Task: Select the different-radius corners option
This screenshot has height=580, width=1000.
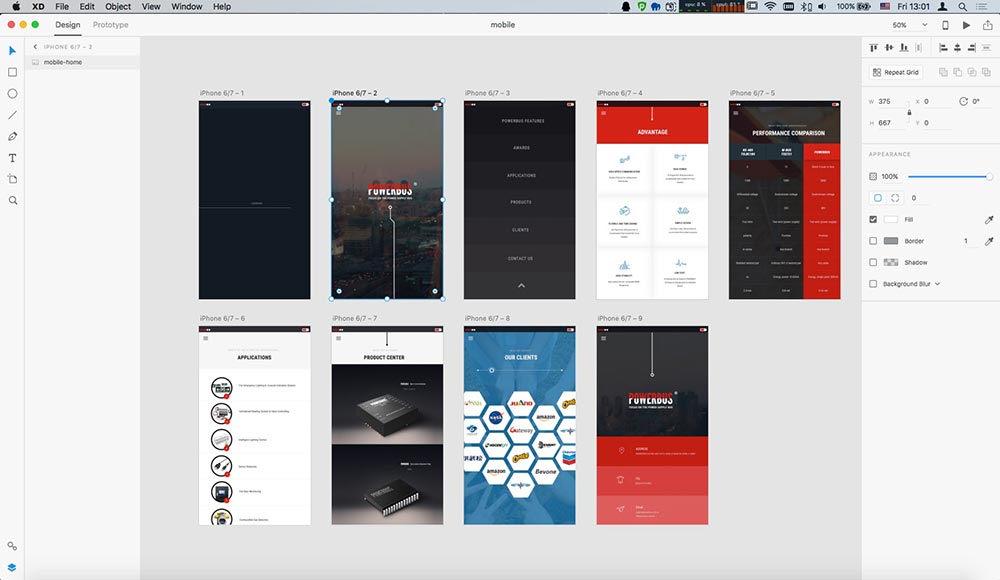Action: coord(895,198)
